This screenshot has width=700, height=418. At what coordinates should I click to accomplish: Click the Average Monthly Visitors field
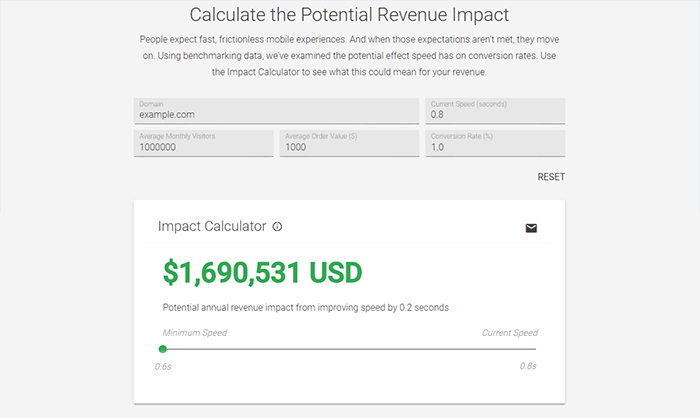click(x=204, y=143)
